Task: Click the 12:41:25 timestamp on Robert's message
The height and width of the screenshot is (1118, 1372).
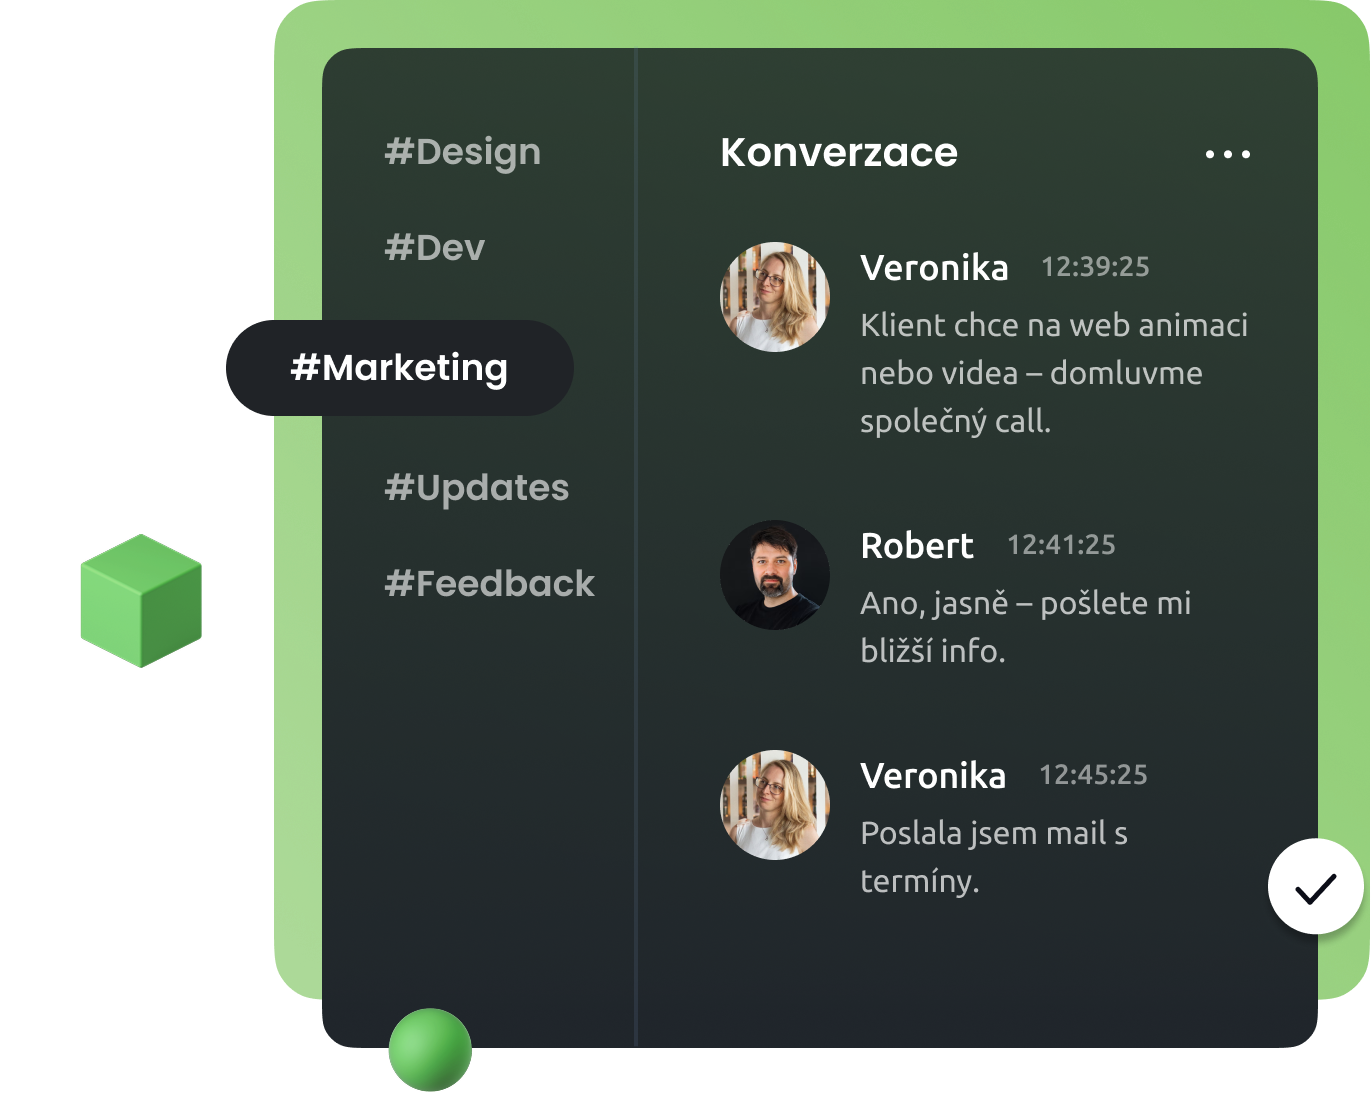Action: [1061, 545]
